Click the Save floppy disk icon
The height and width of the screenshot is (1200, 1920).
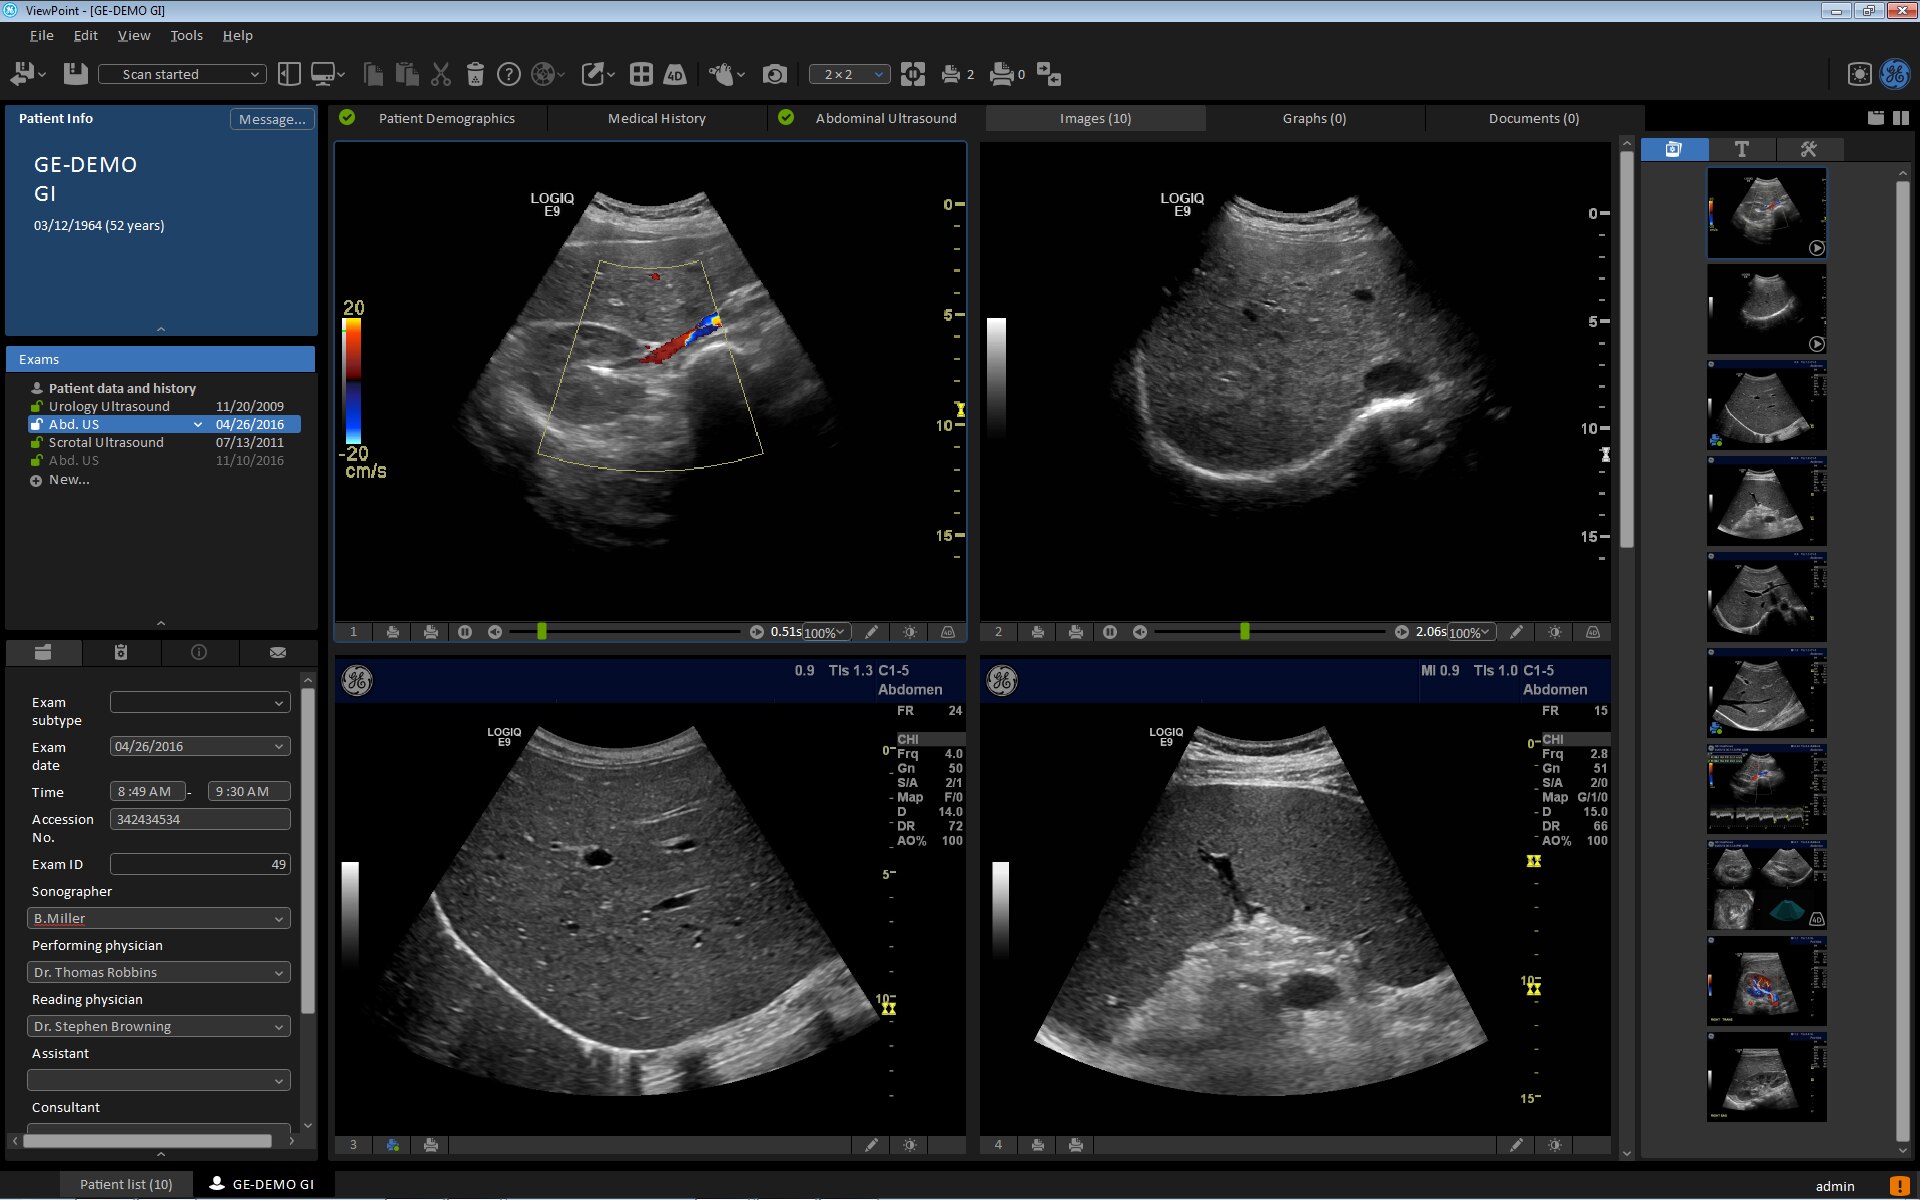(x=76, y=74)
